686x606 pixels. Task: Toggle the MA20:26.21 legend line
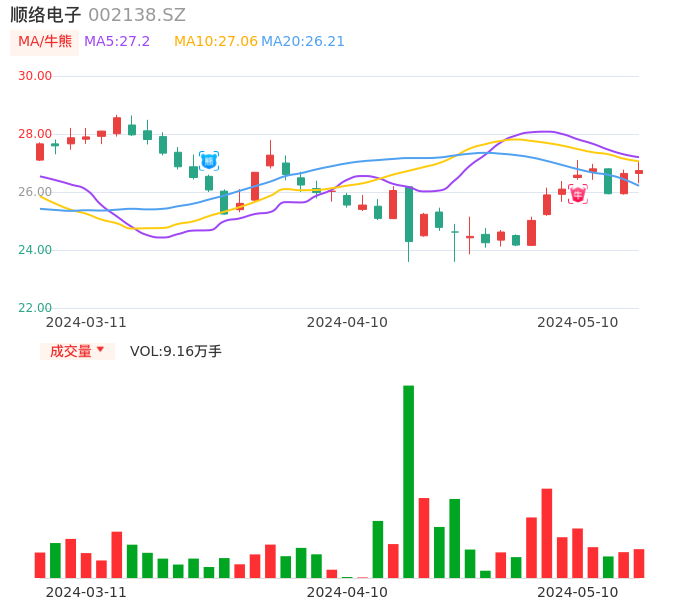[x=303, y=42]
